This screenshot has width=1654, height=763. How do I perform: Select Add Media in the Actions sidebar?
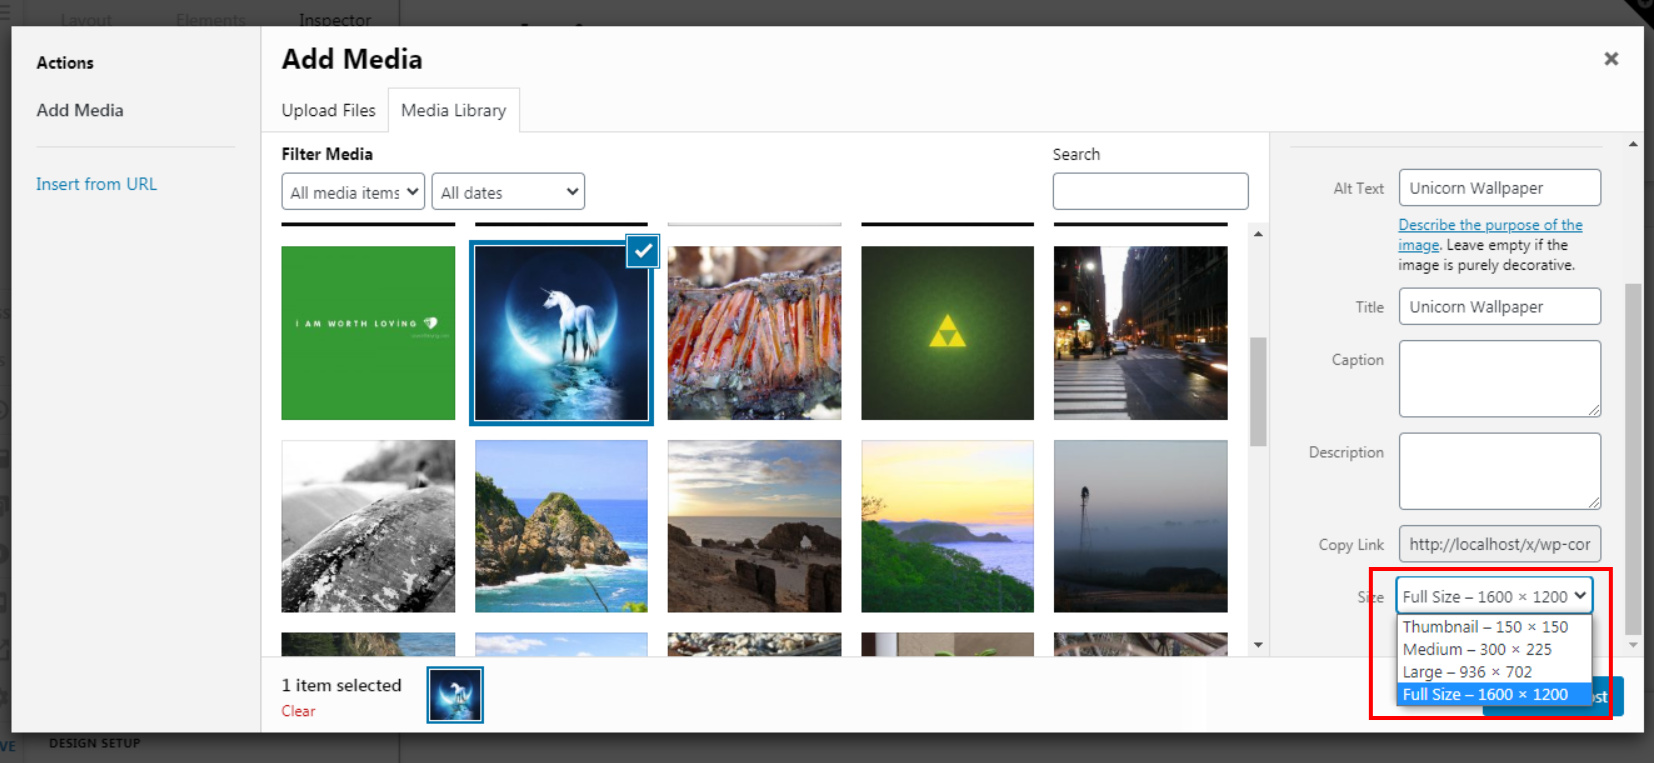[x=80, y=110]
